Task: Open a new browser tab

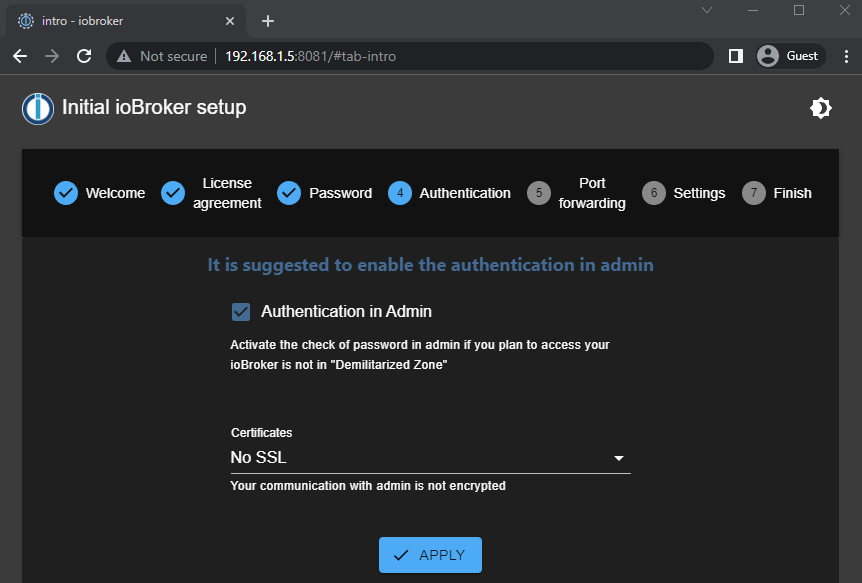Action: (x=267, y=21)
